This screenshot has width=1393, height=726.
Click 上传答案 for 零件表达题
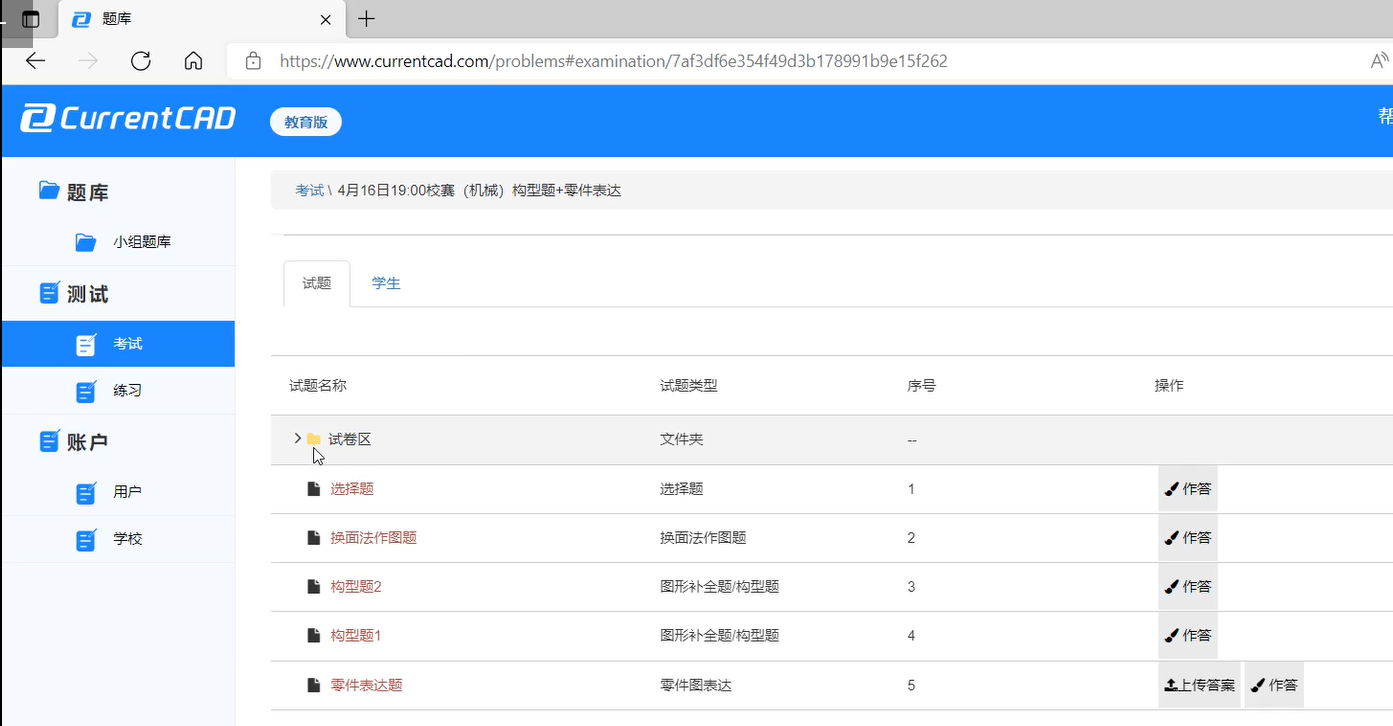point(1199,686)
